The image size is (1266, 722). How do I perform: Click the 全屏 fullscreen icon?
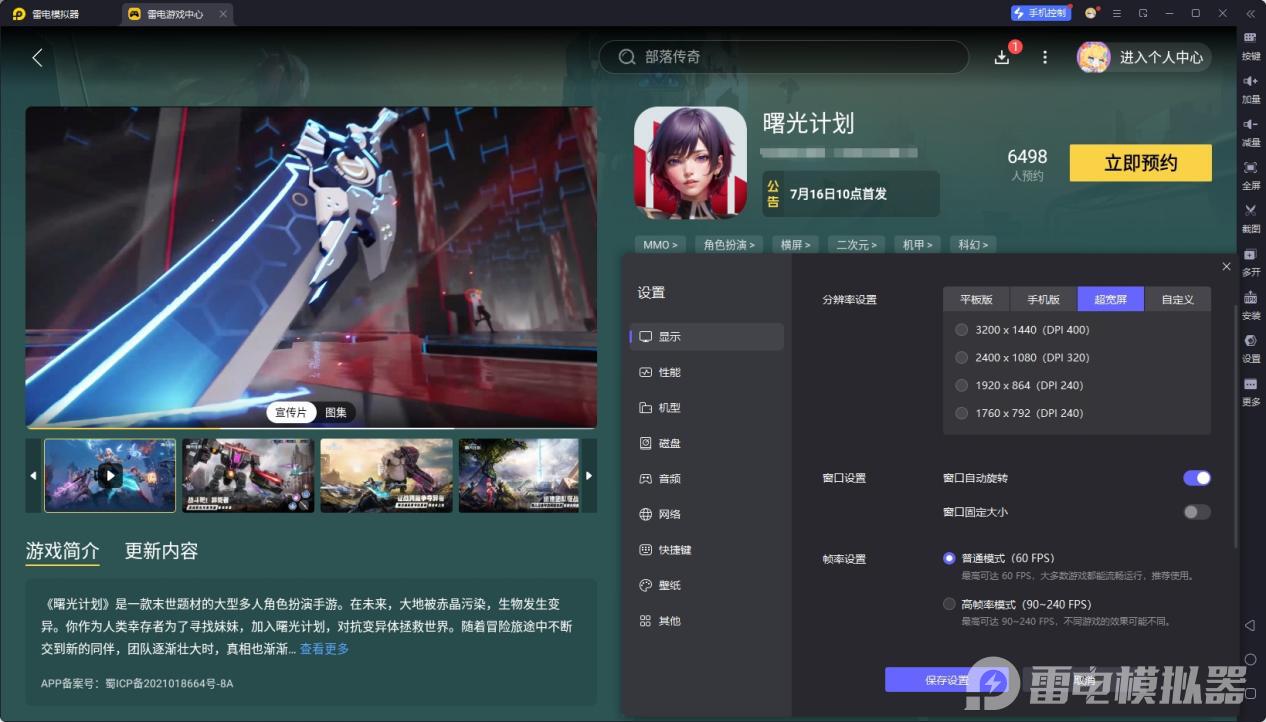click(x=1250, y=174)
